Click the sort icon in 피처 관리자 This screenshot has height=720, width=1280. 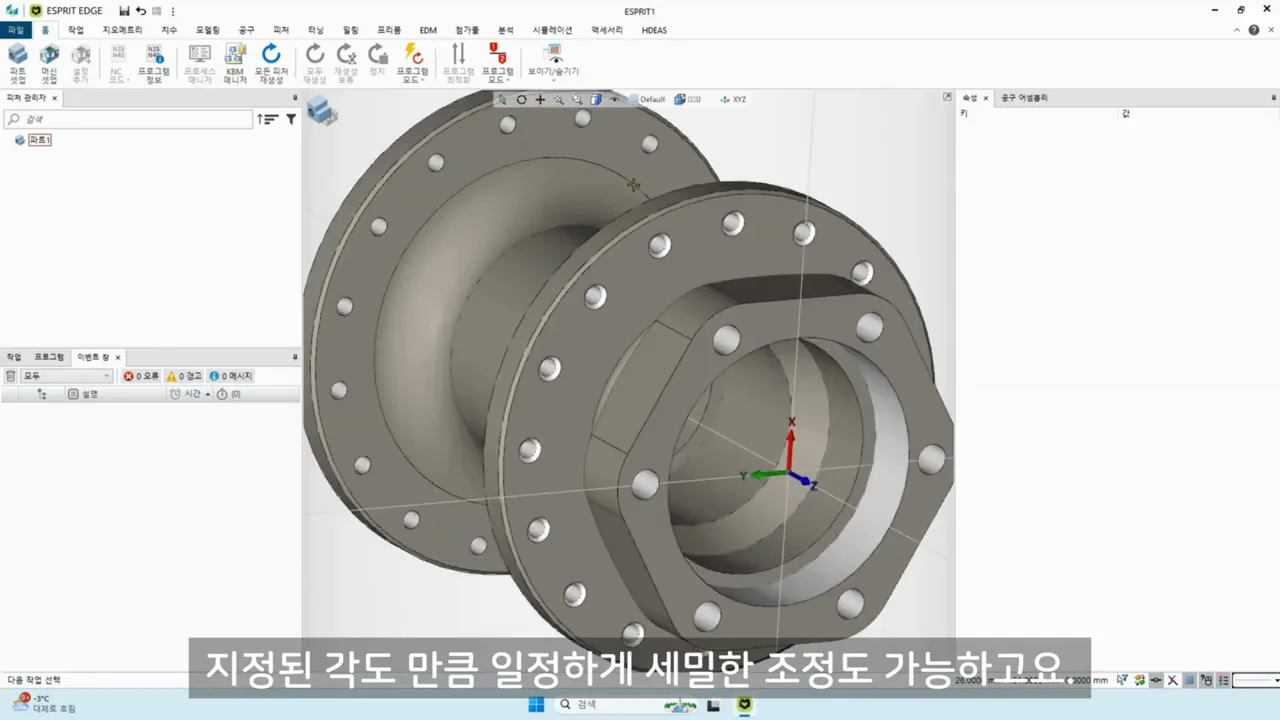tap(267, 119)
